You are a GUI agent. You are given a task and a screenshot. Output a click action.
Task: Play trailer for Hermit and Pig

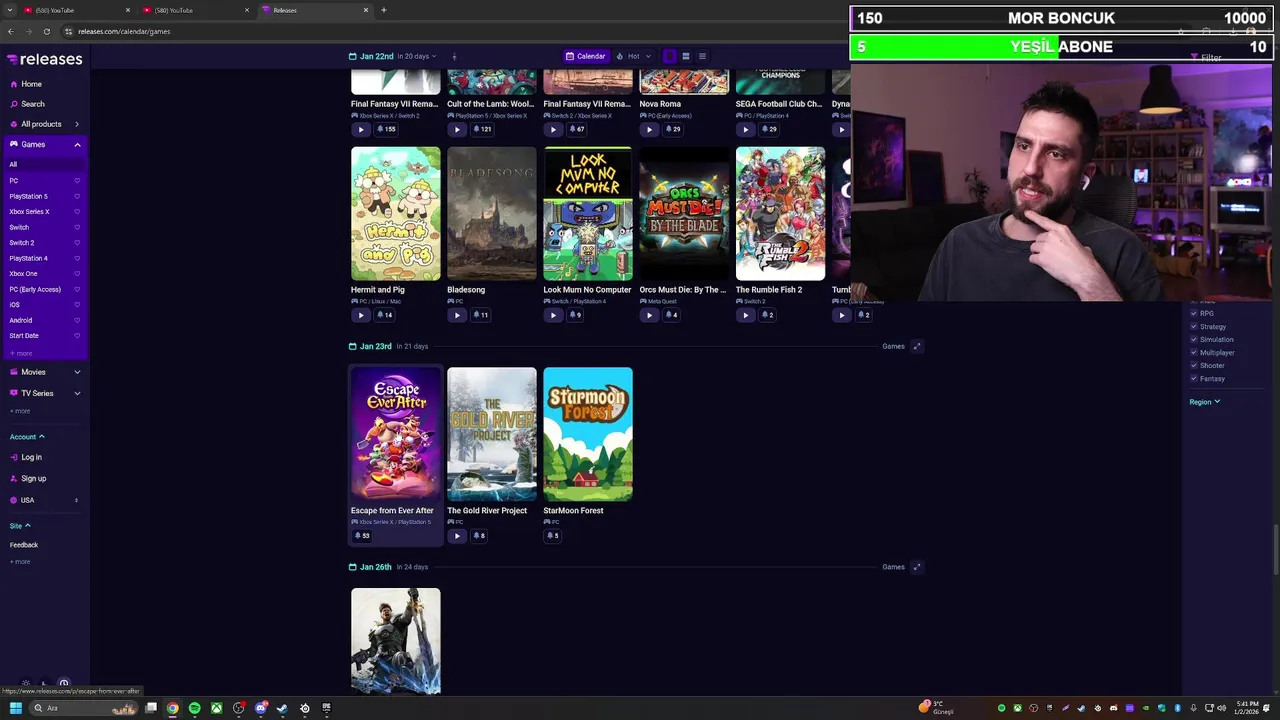[x=361, y=315]
